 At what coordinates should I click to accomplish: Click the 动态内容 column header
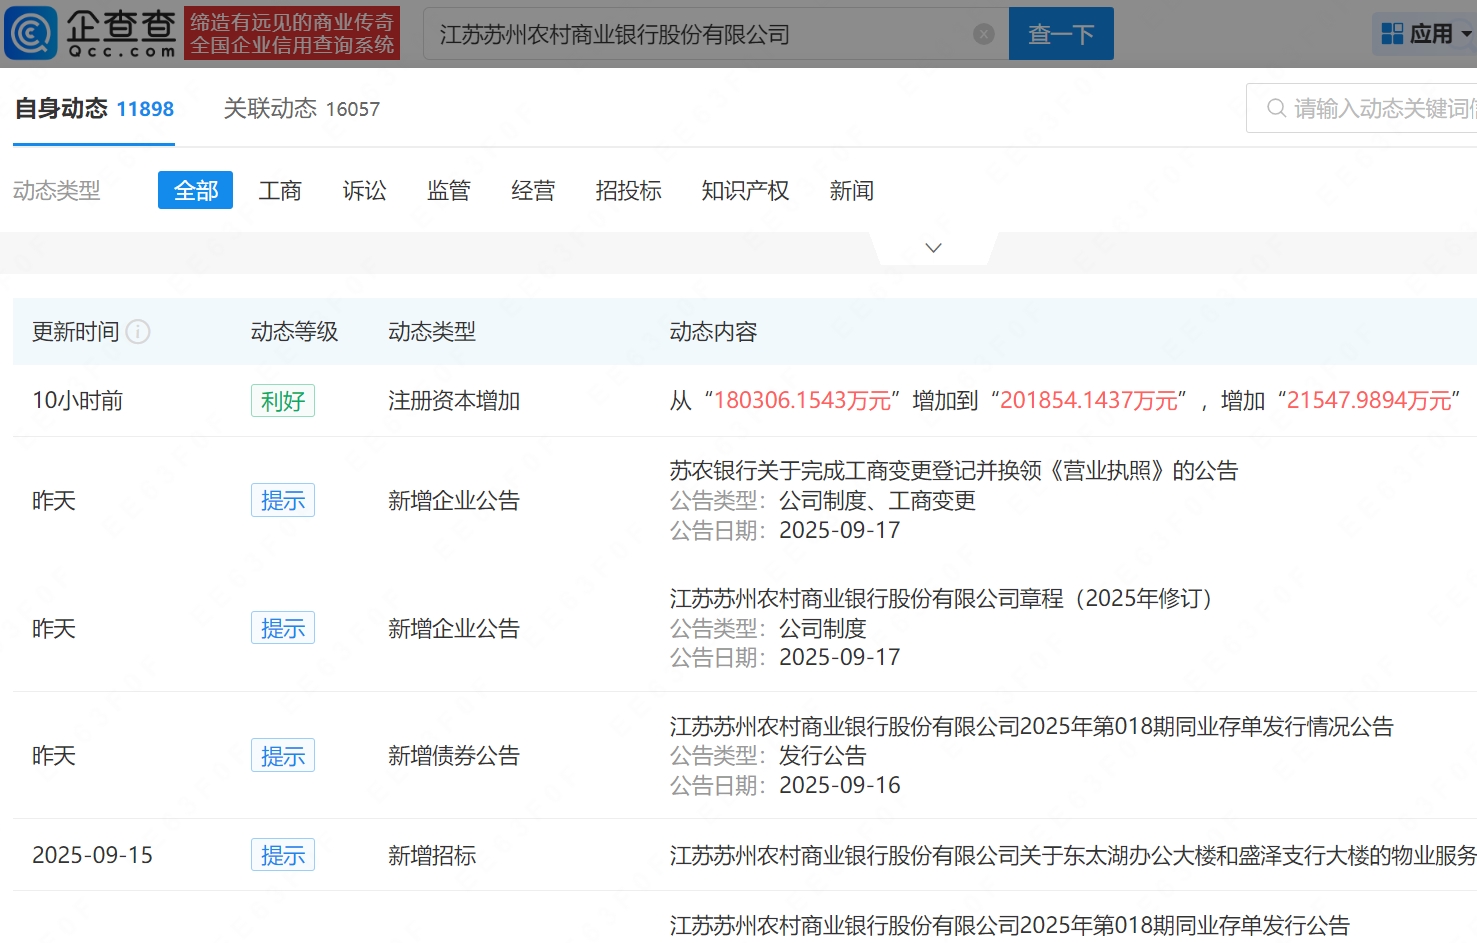713,331
